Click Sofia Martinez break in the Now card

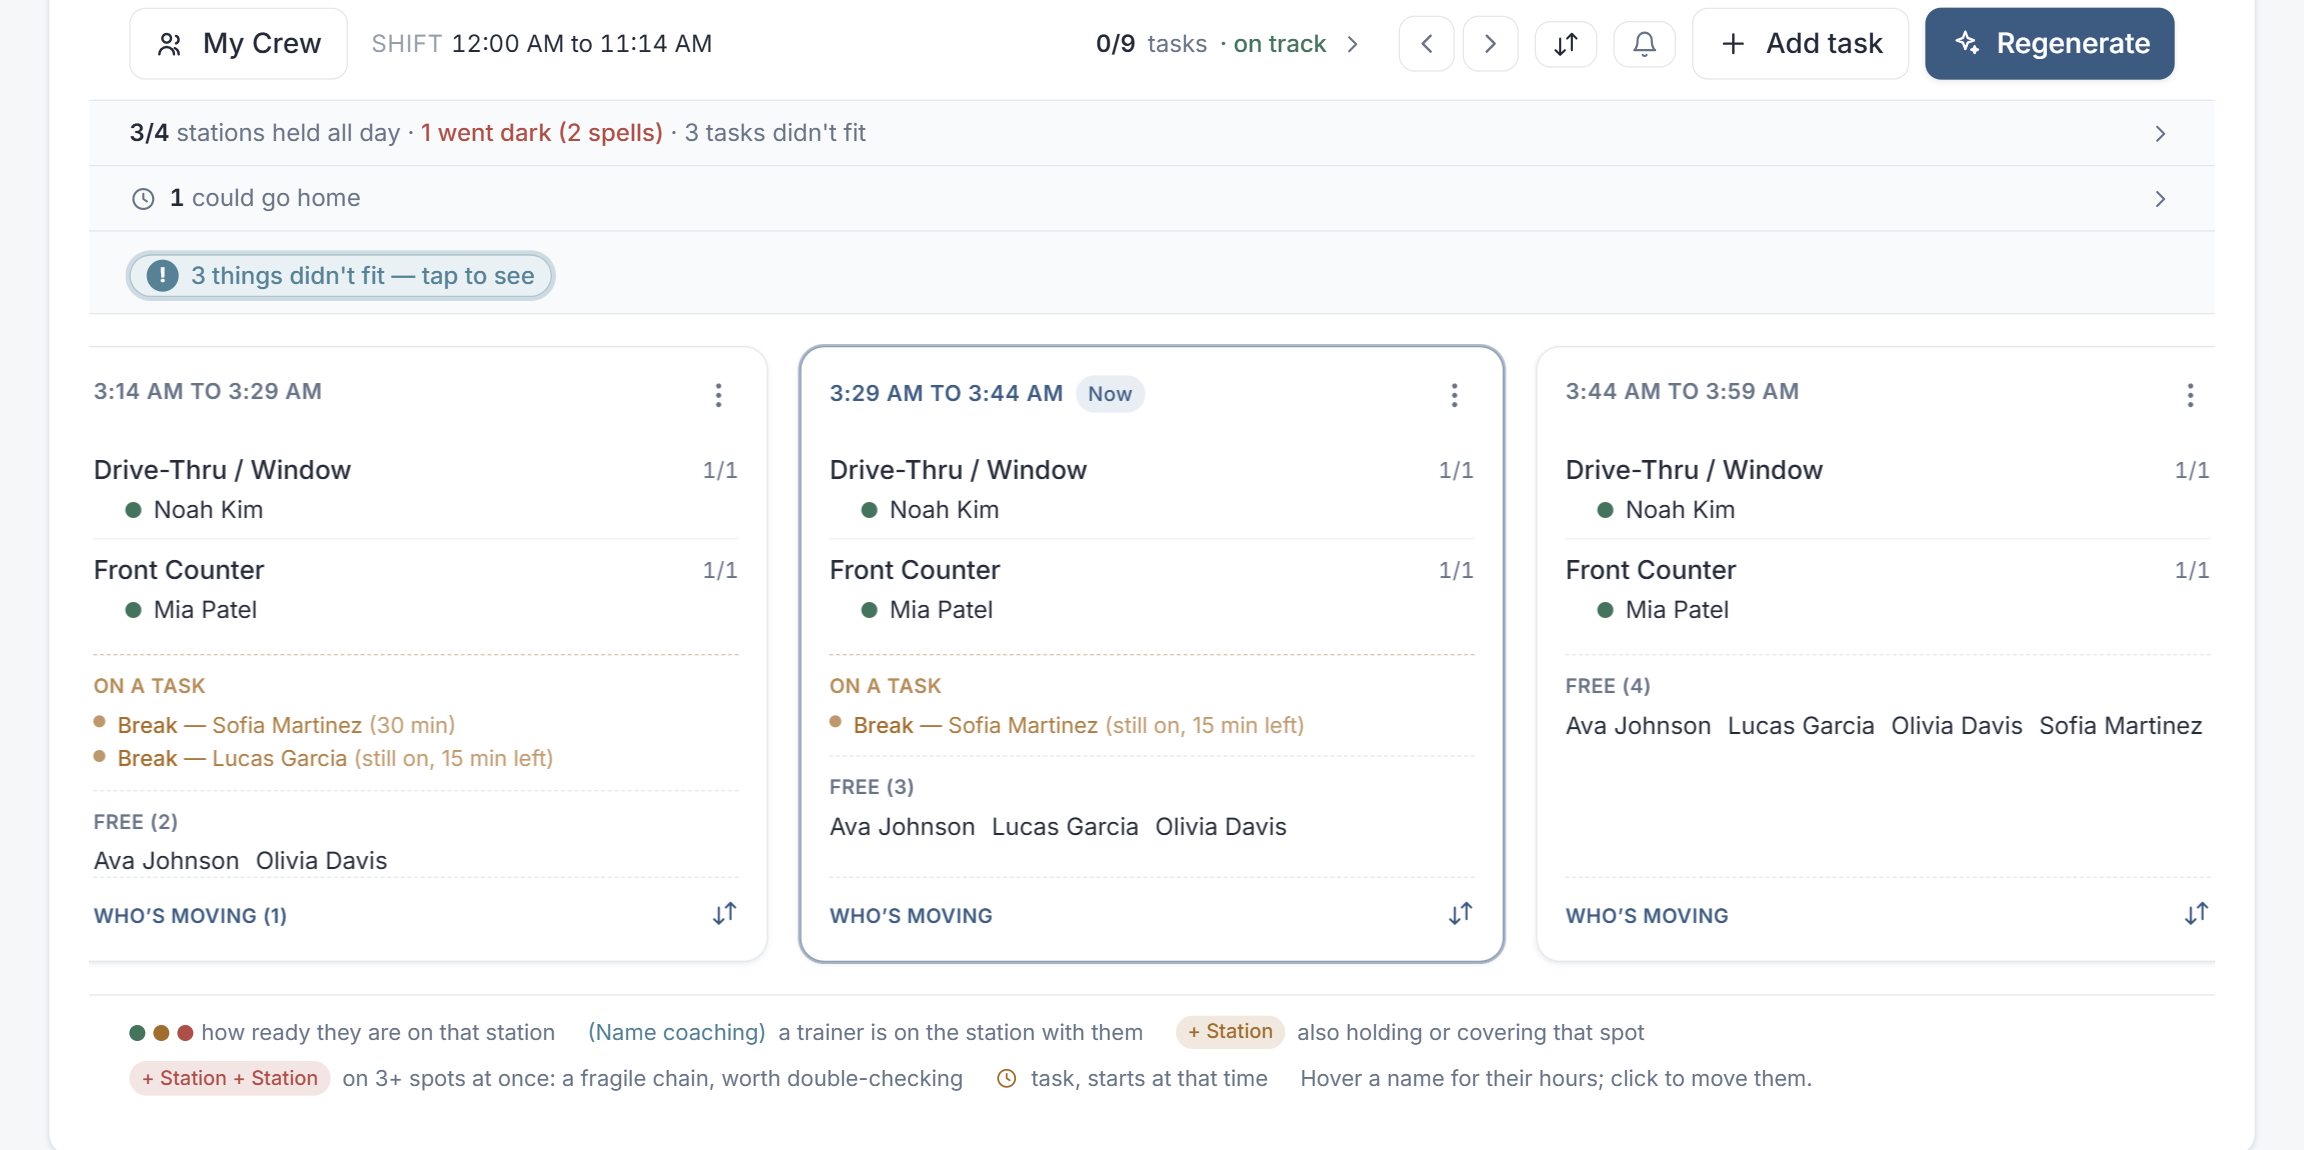click(1078, 725)
